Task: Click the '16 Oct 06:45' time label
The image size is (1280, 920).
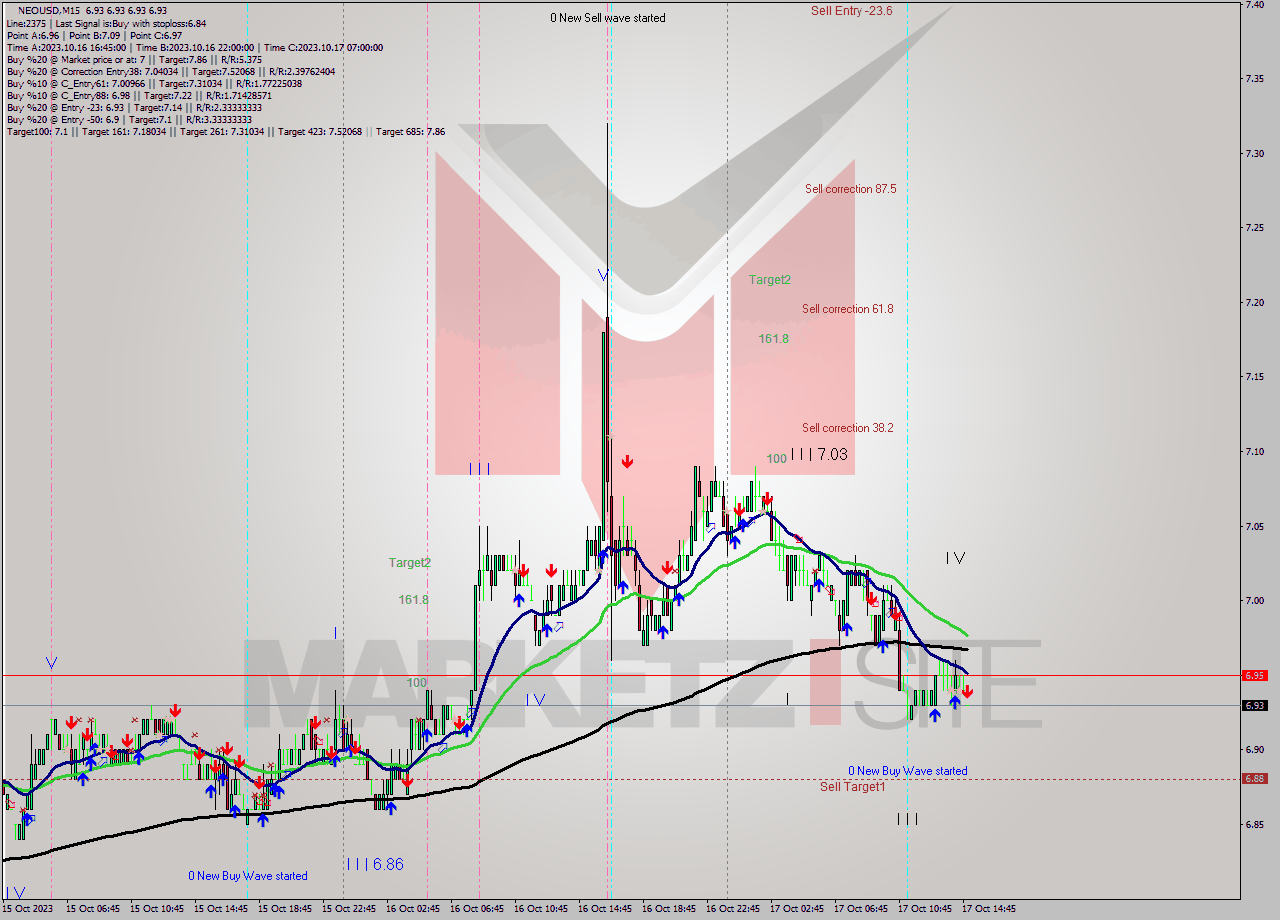Action: [477, 909]
